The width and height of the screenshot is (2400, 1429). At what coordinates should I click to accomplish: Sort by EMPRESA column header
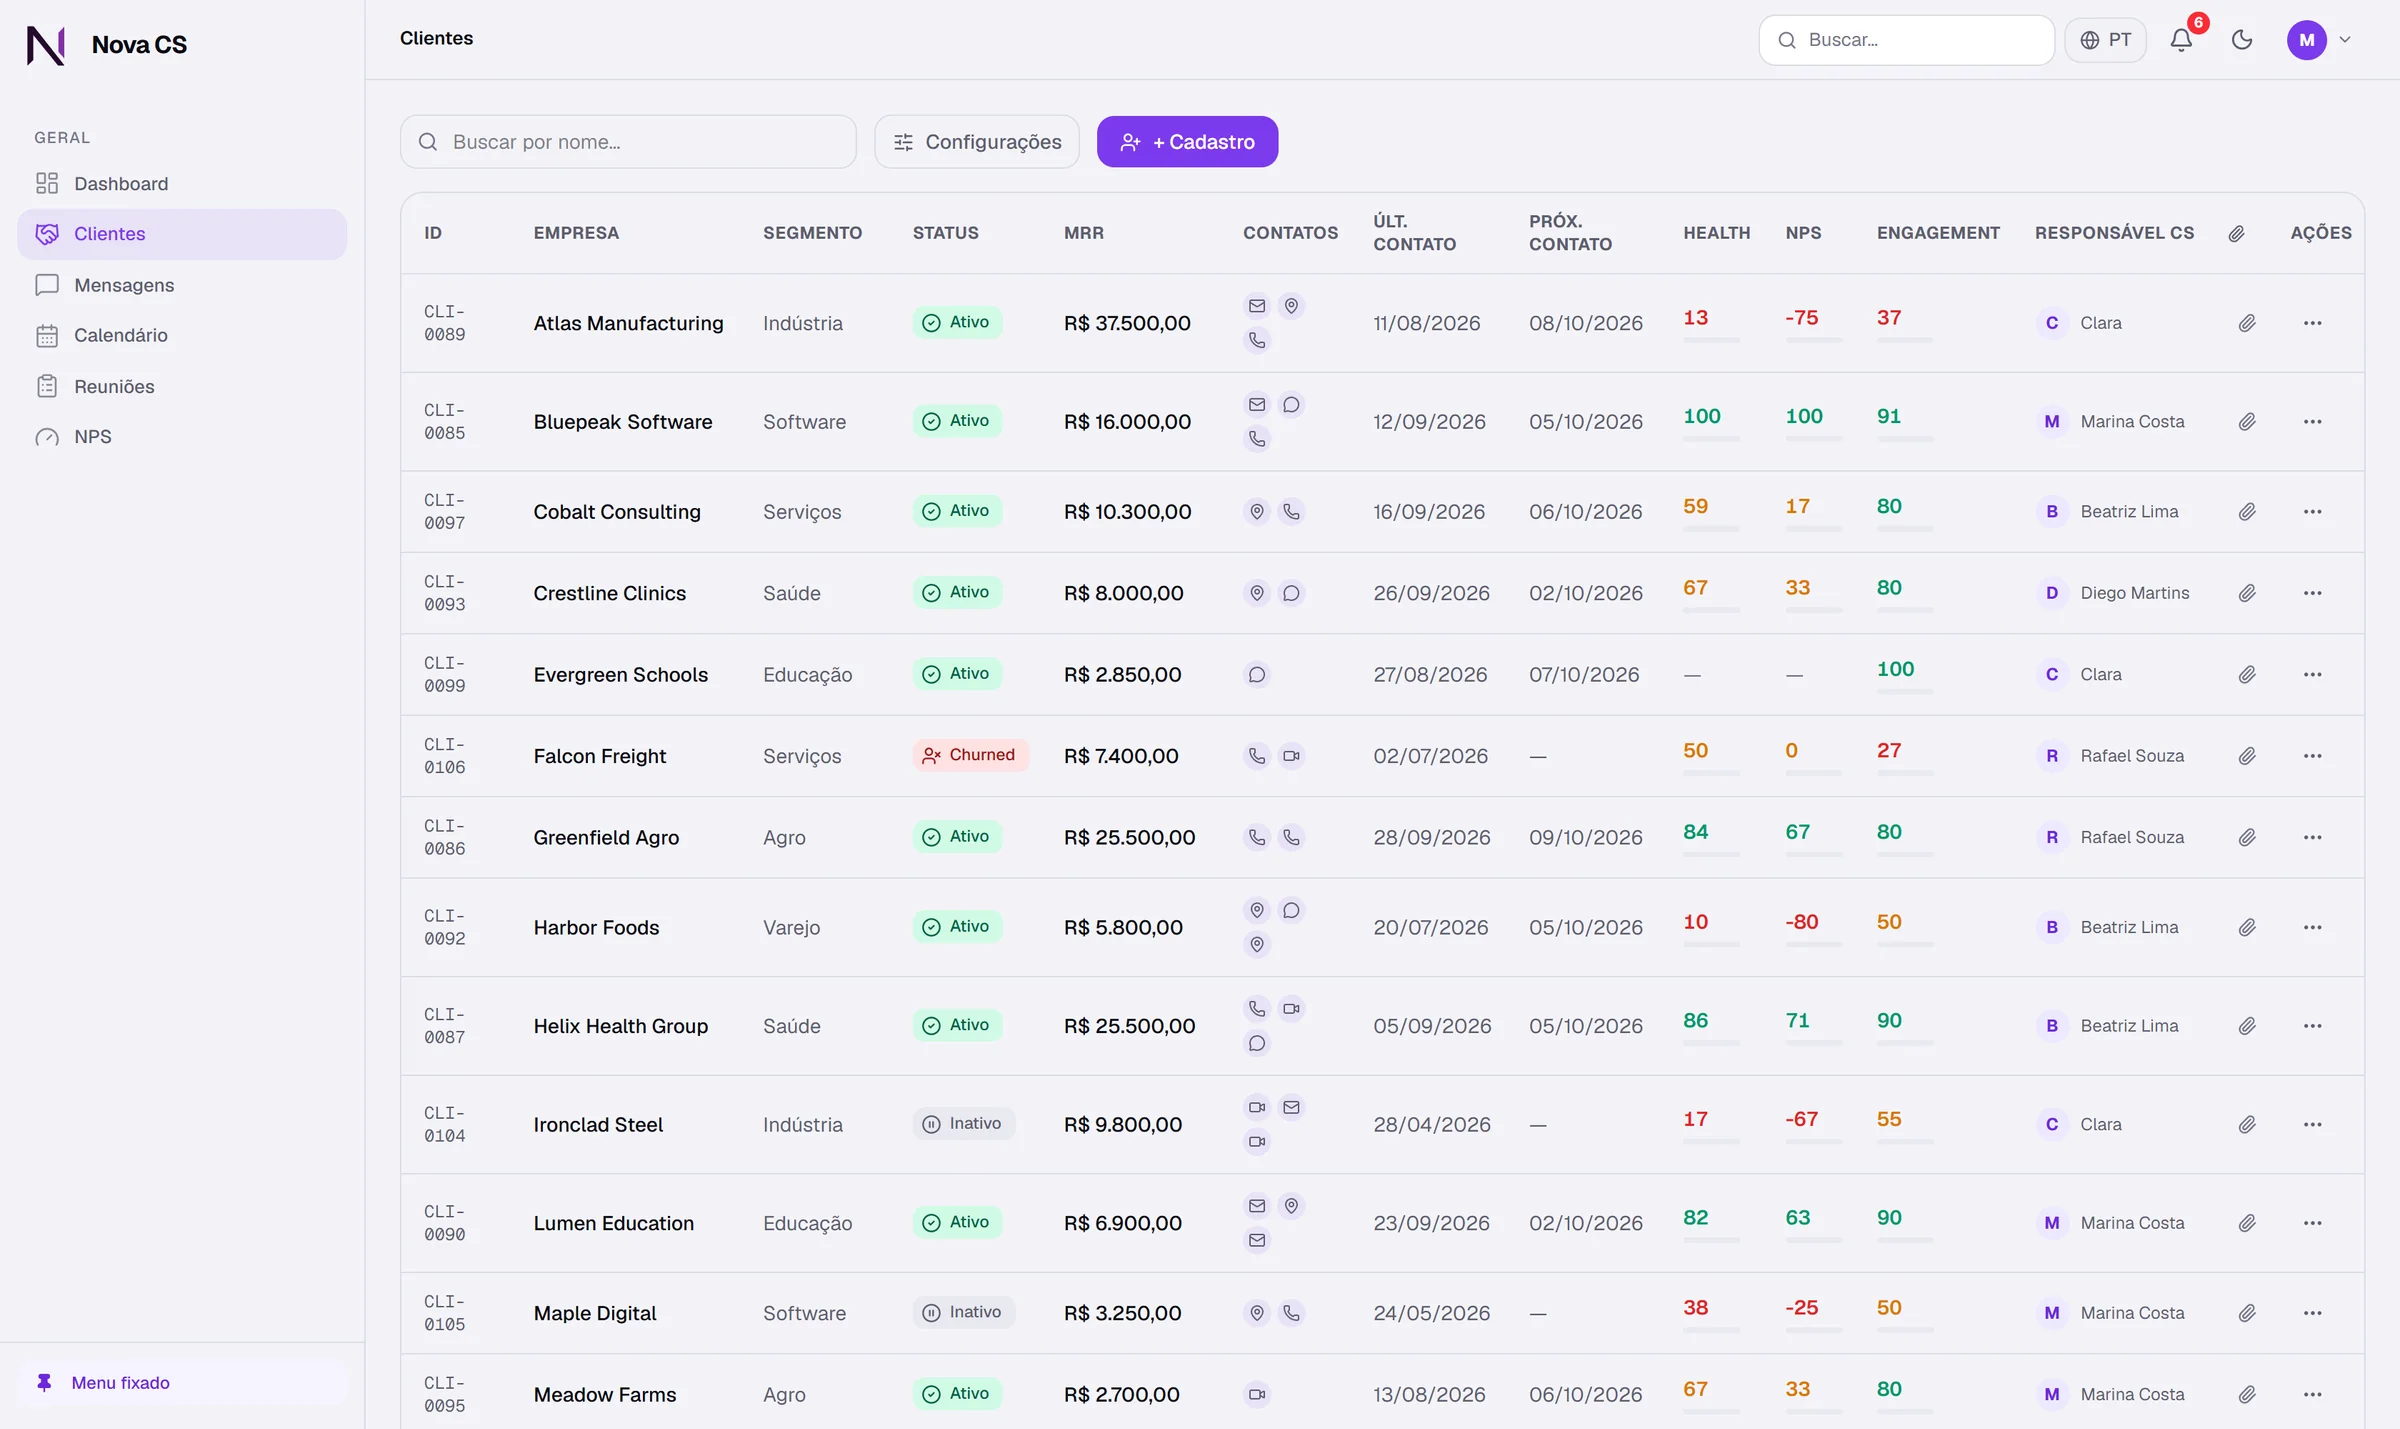point(576,233)
